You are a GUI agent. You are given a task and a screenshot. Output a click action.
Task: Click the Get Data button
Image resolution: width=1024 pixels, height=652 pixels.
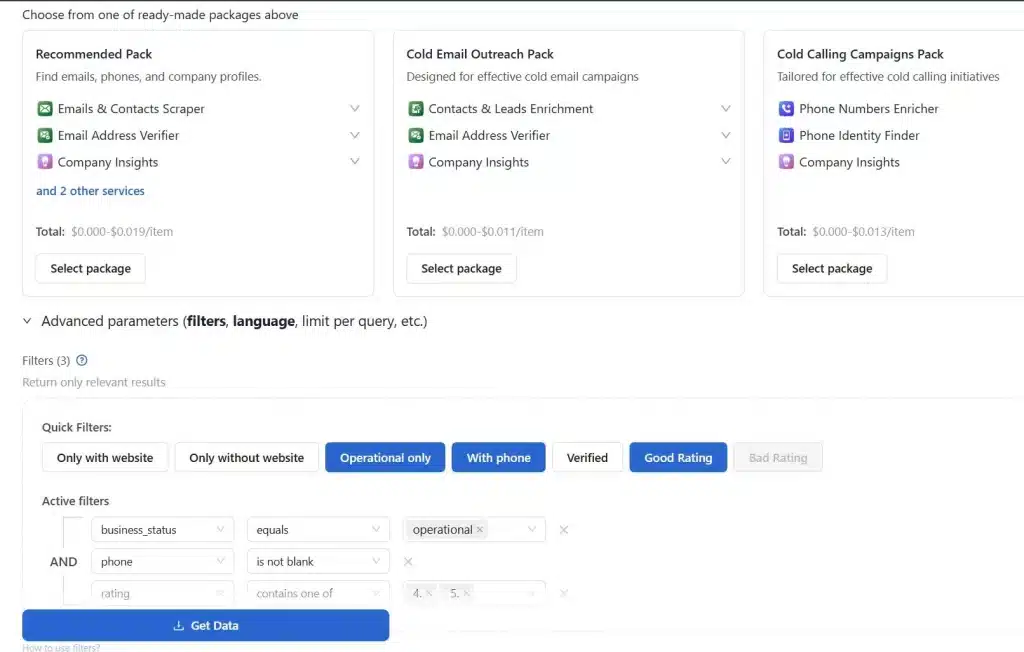pyautogui.click(x=205, y=624)
